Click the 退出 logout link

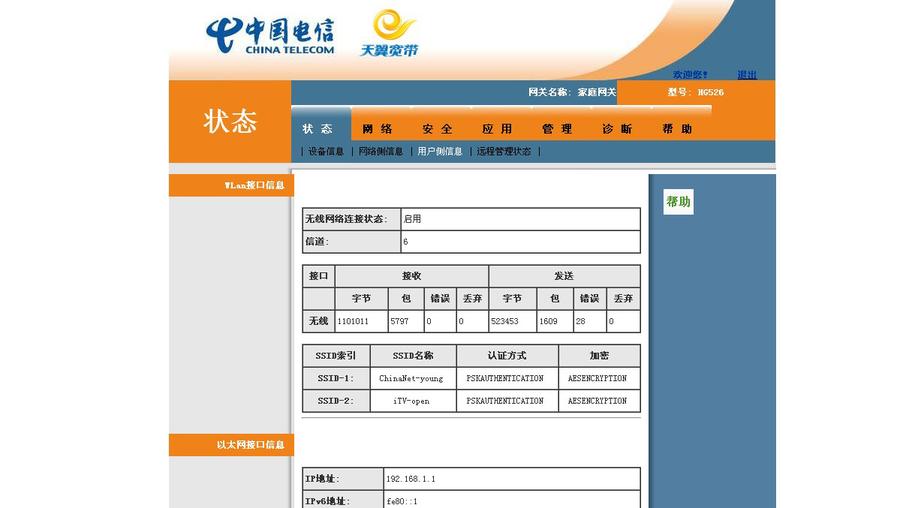point(747,75)
